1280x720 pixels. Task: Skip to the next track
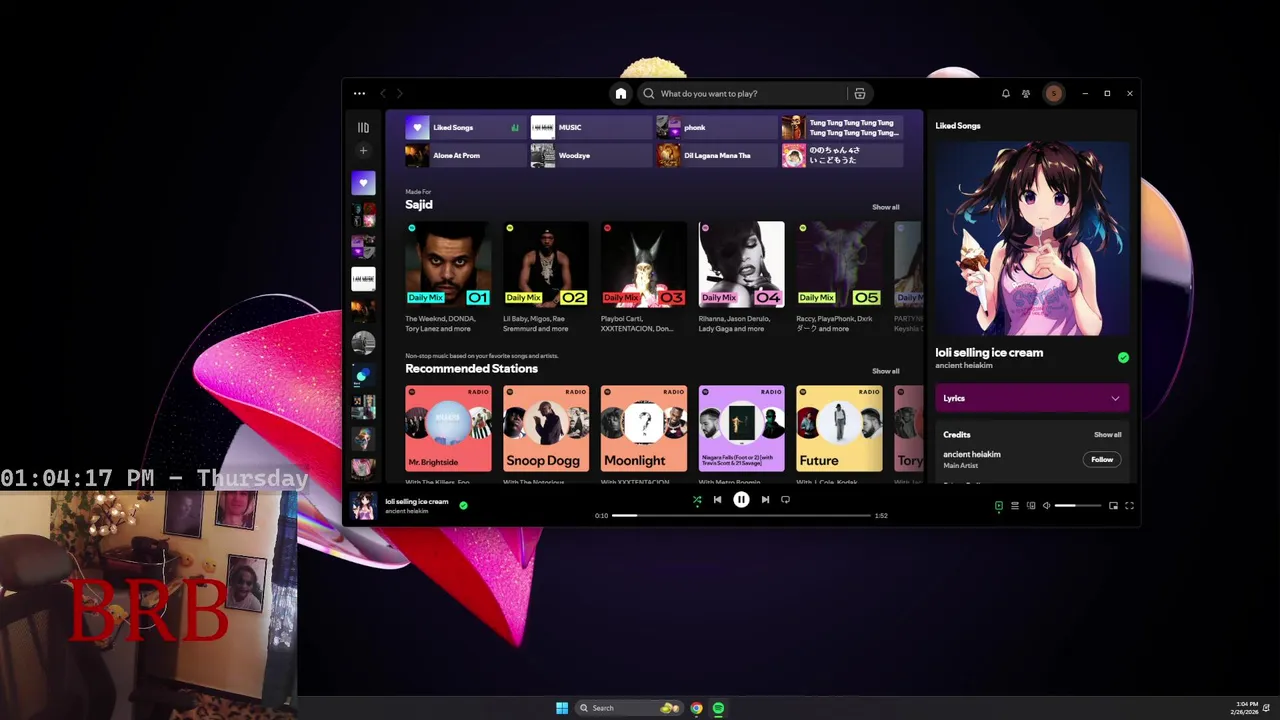click(765, 500)
